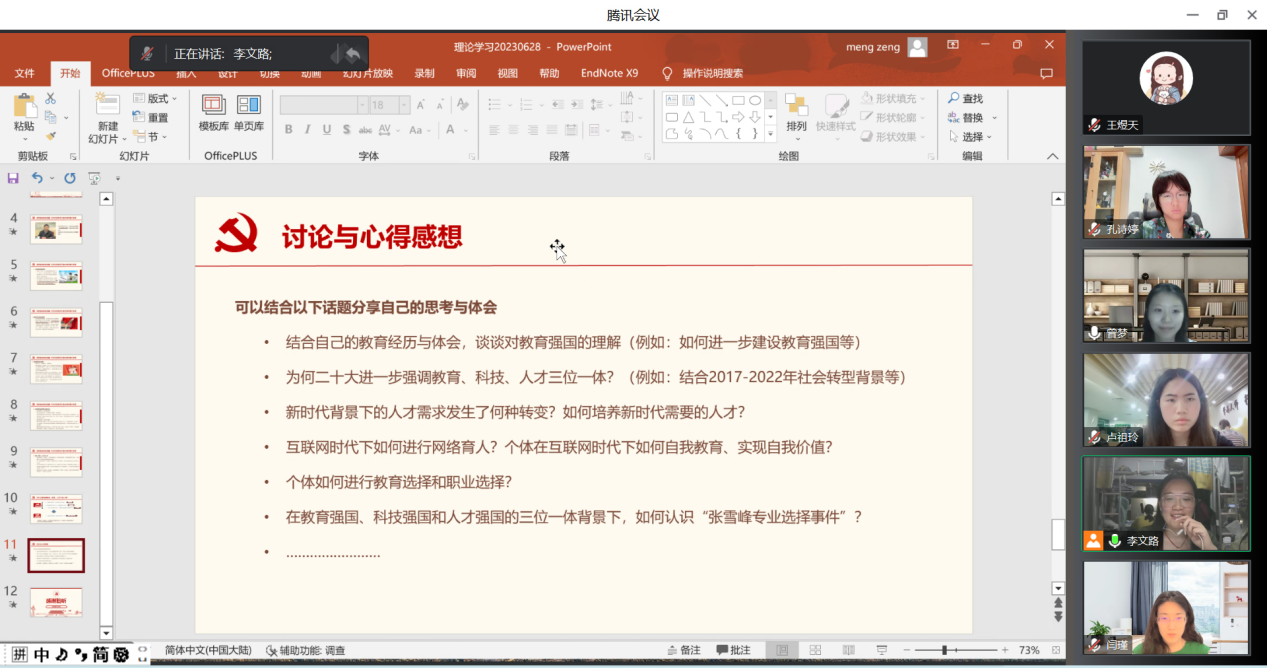Click the Undo arrow icon

[37, 178]
